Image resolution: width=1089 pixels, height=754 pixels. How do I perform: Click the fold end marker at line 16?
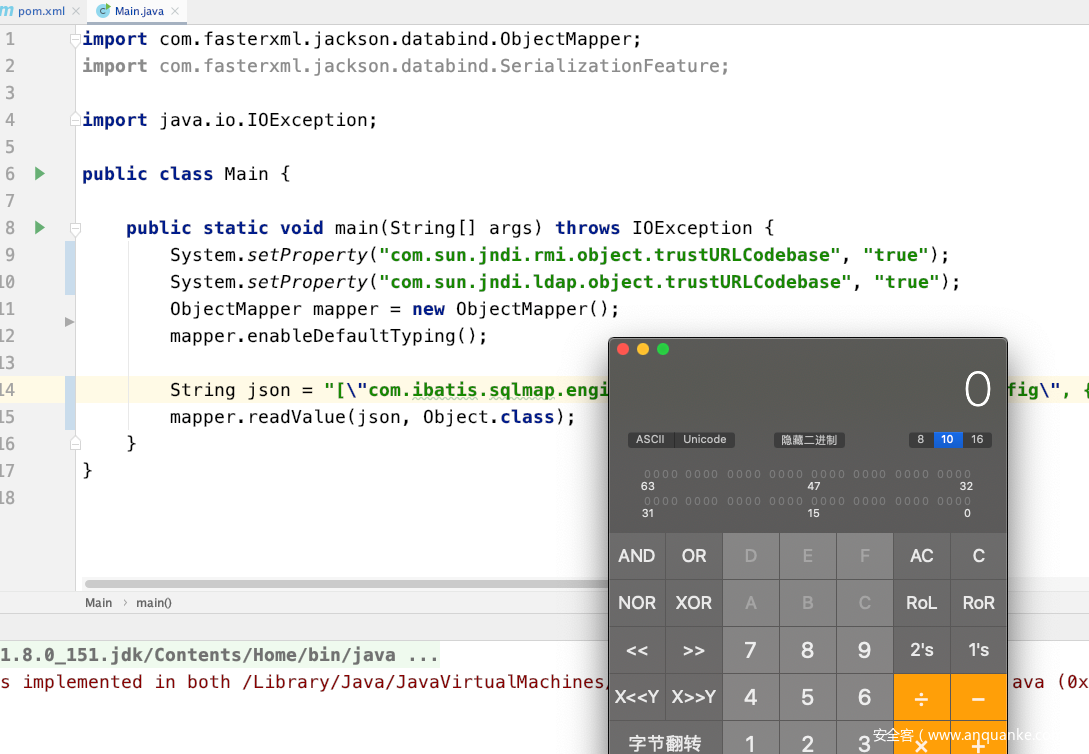(75, 444)
